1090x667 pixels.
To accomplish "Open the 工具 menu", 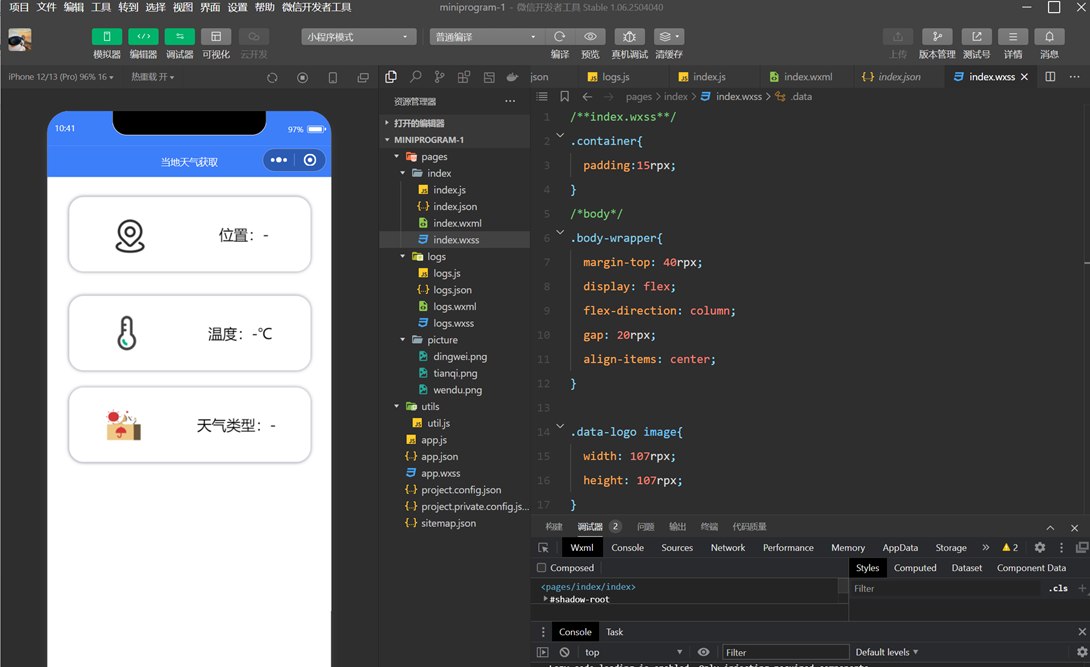I will (101, 7).
